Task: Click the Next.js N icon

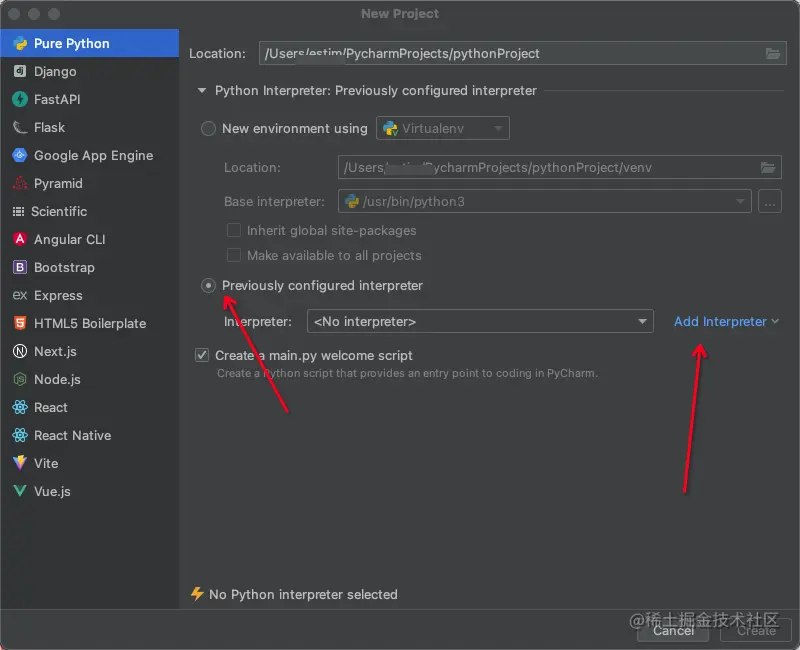Action: click(x=20, y=351)
